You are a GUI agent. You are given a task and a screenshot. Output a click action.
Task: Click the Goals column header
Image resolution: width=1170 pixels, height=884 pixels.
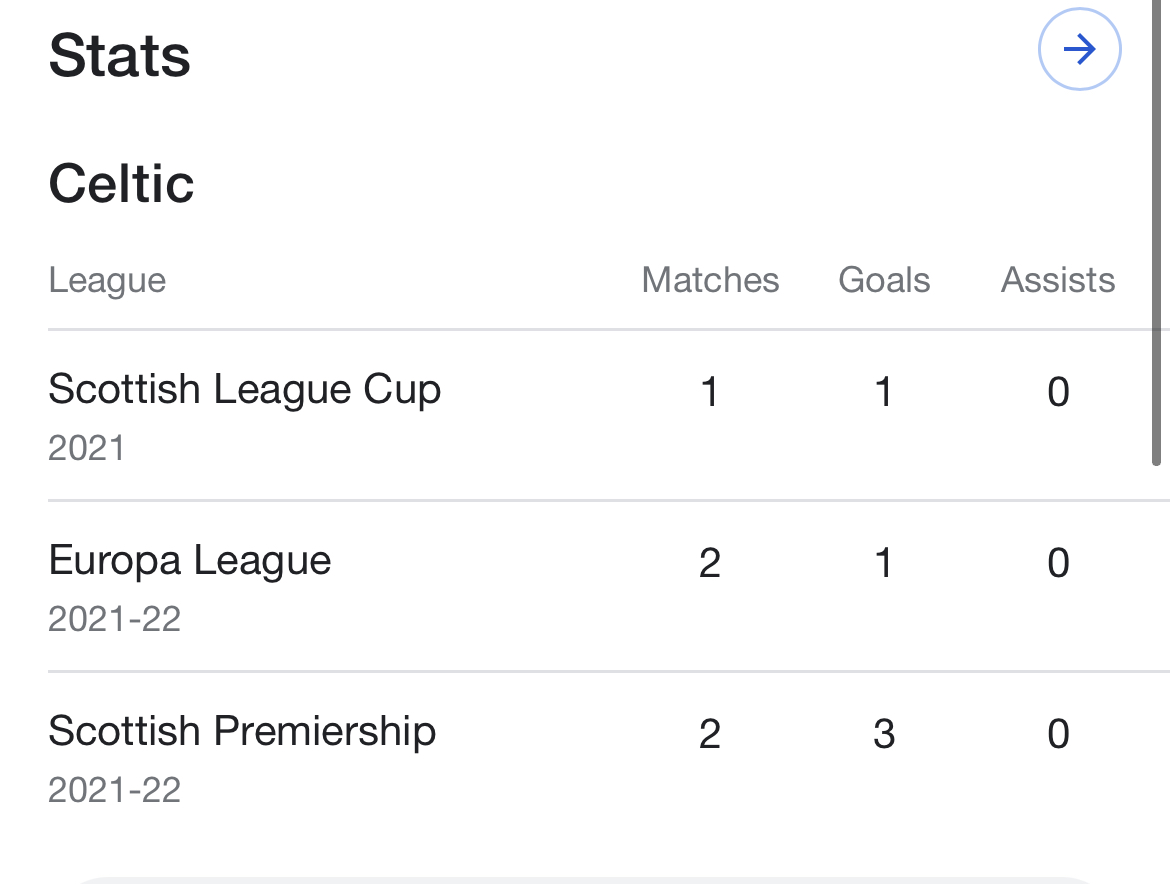click(x=884, y=280)
